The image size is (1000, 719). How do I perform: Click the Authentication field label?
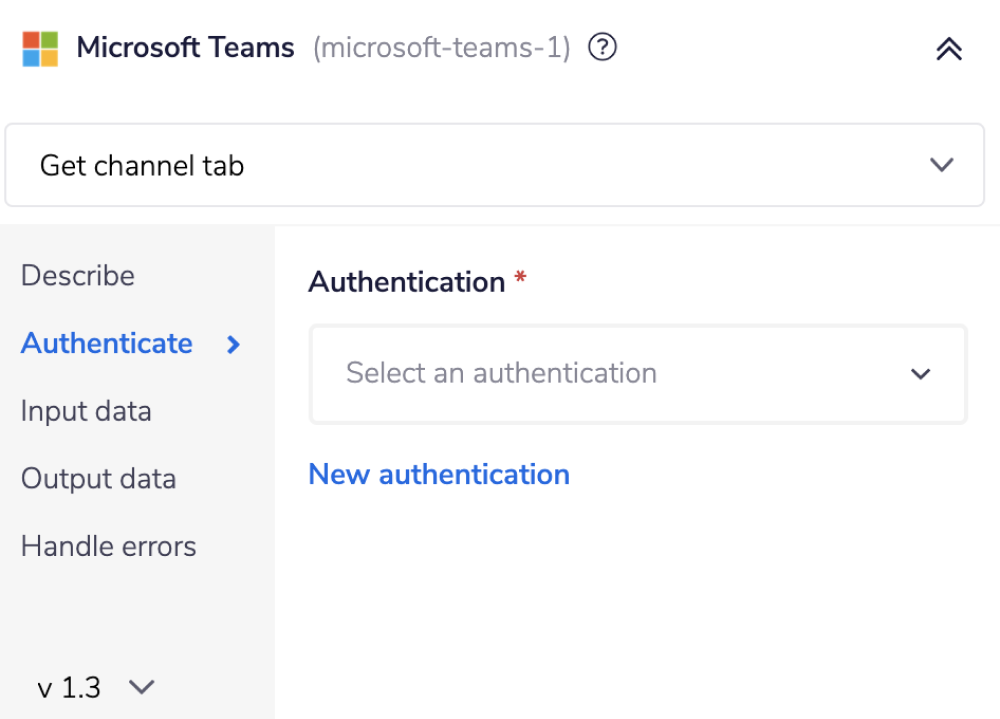(406, 281)
